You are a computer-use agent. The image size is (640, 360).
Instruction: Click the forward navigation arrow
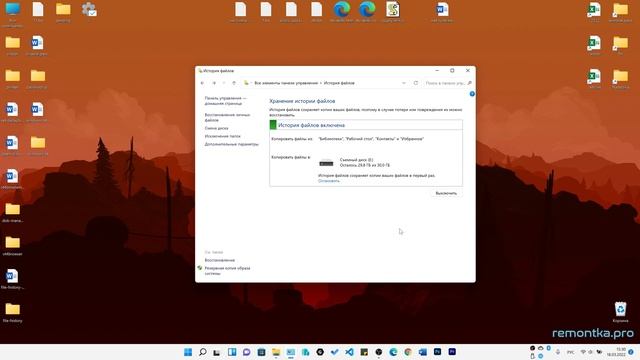(214, 83)
